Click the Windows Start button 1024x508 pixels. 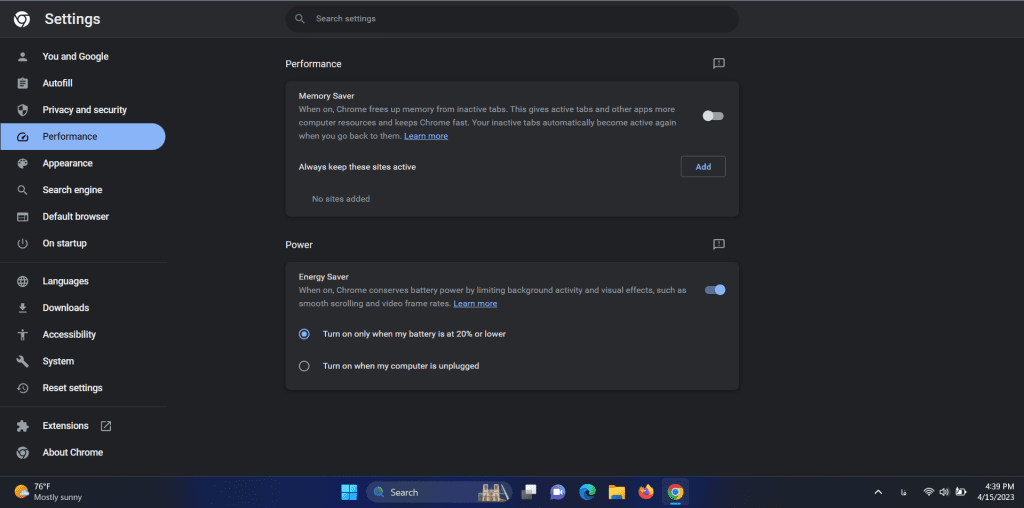(x=349, y=492)
